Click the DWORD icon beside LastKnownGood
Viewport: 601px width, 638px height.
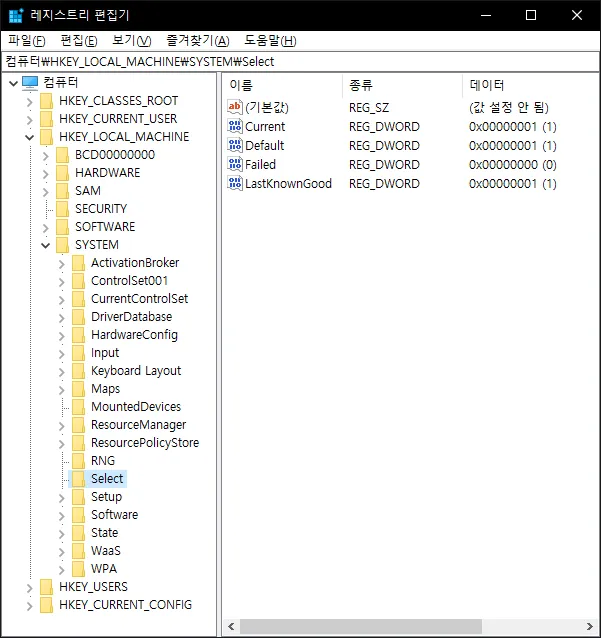(x=235, y=183)
